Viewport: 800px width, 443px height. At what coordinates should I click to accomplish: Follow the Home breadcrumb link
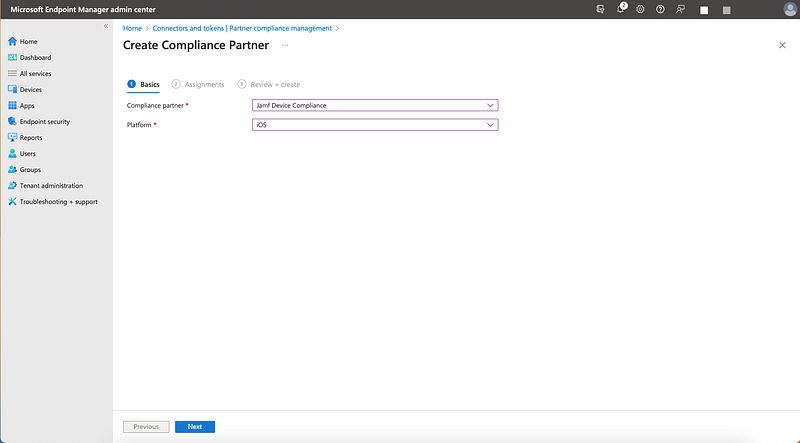click(132, 28)
